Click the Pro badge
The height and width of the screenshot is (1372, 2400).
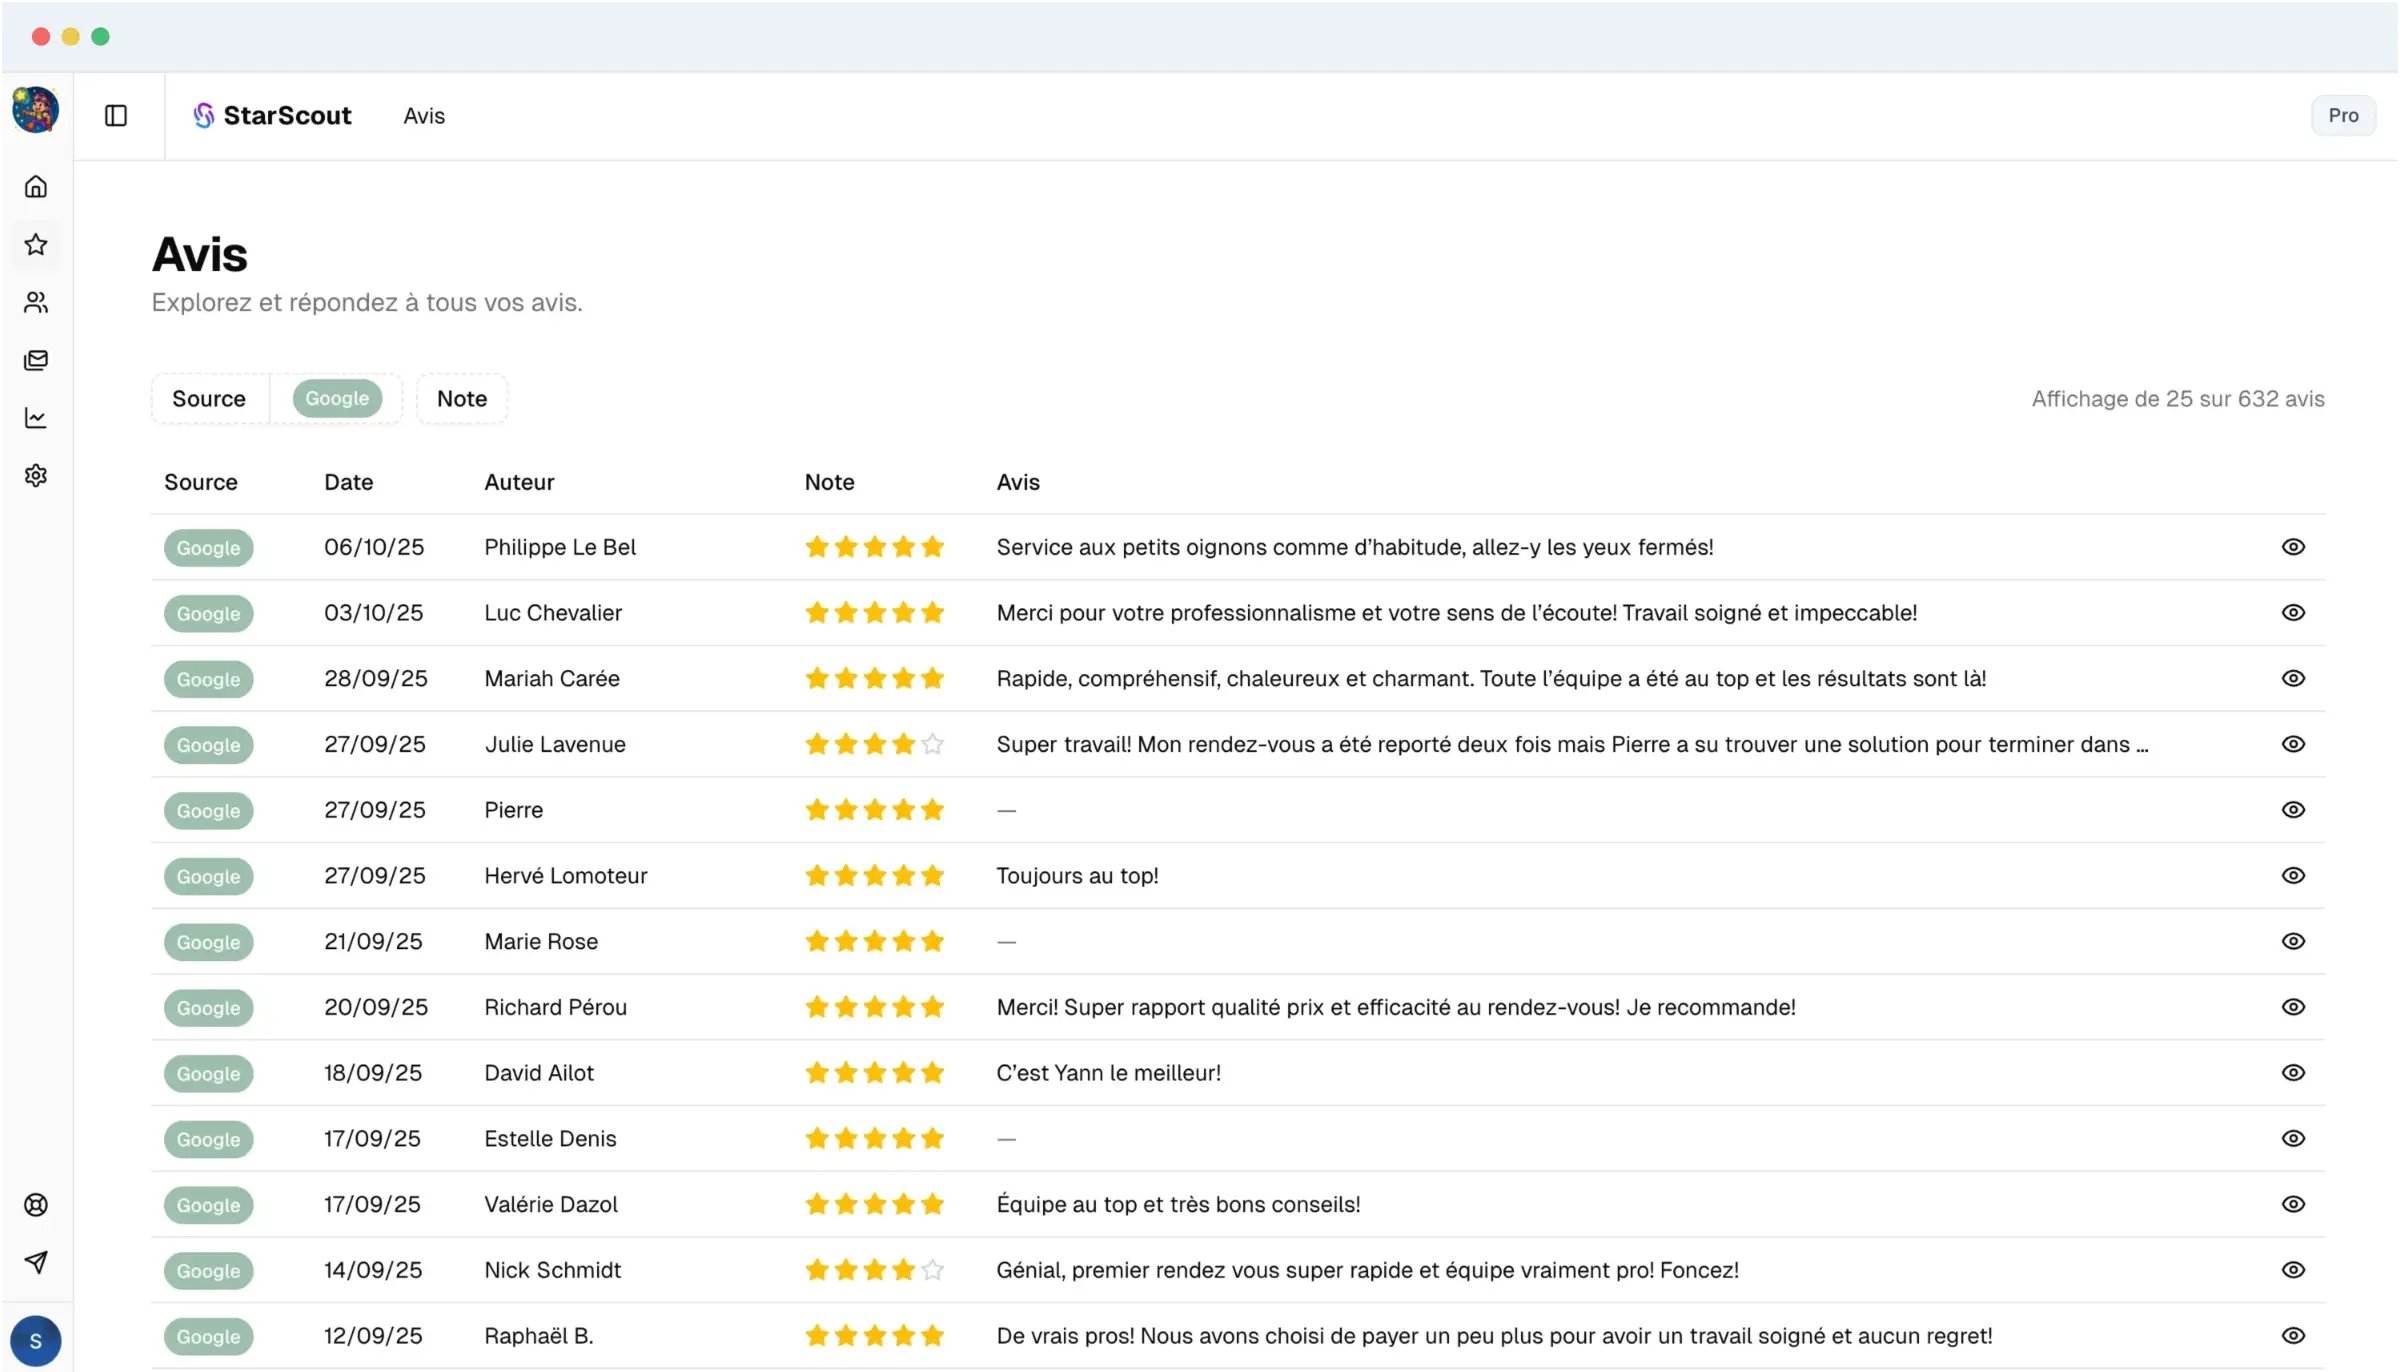(2344, 115)
